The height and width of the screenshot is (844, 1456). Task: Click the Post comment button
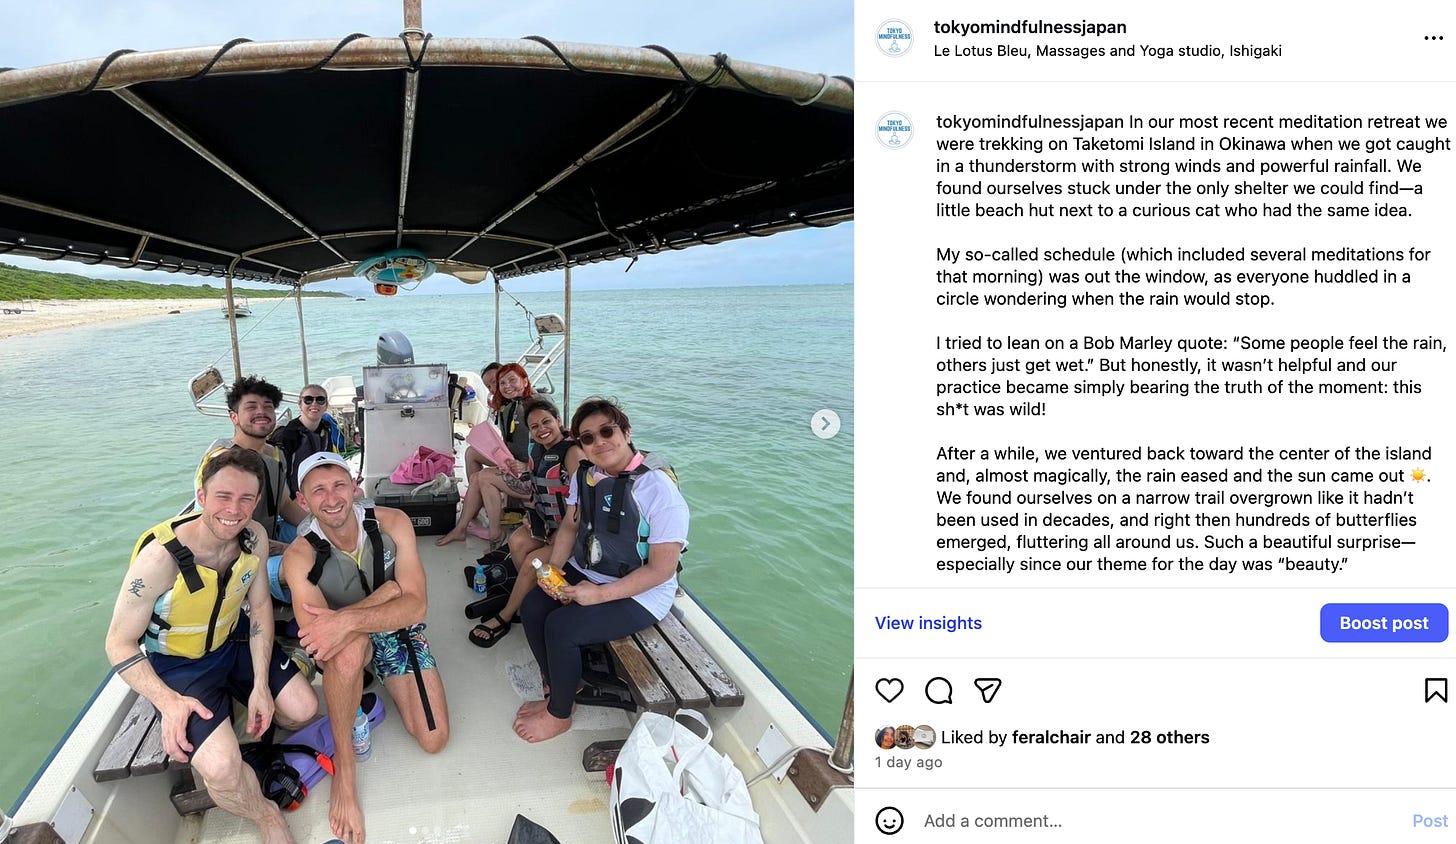click(x=1430, y=821)
